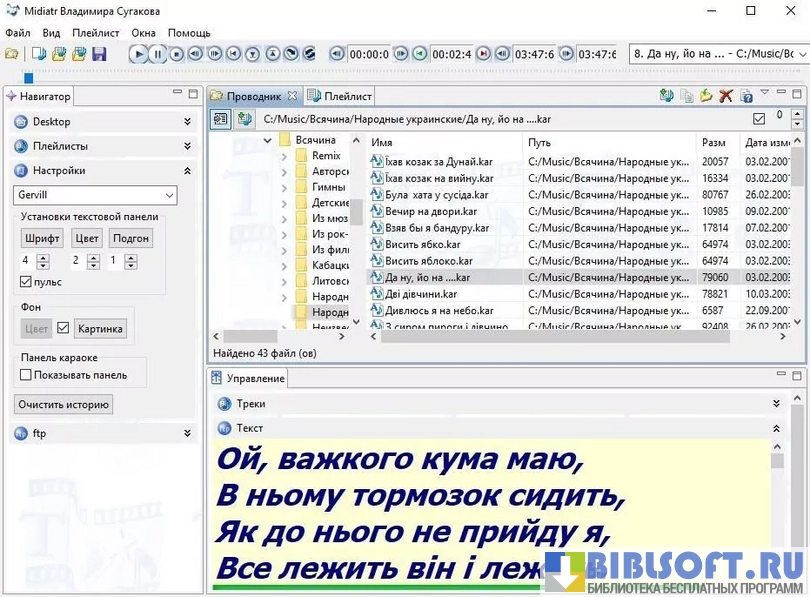Stop playback using the Stop button

click(177, 54)
